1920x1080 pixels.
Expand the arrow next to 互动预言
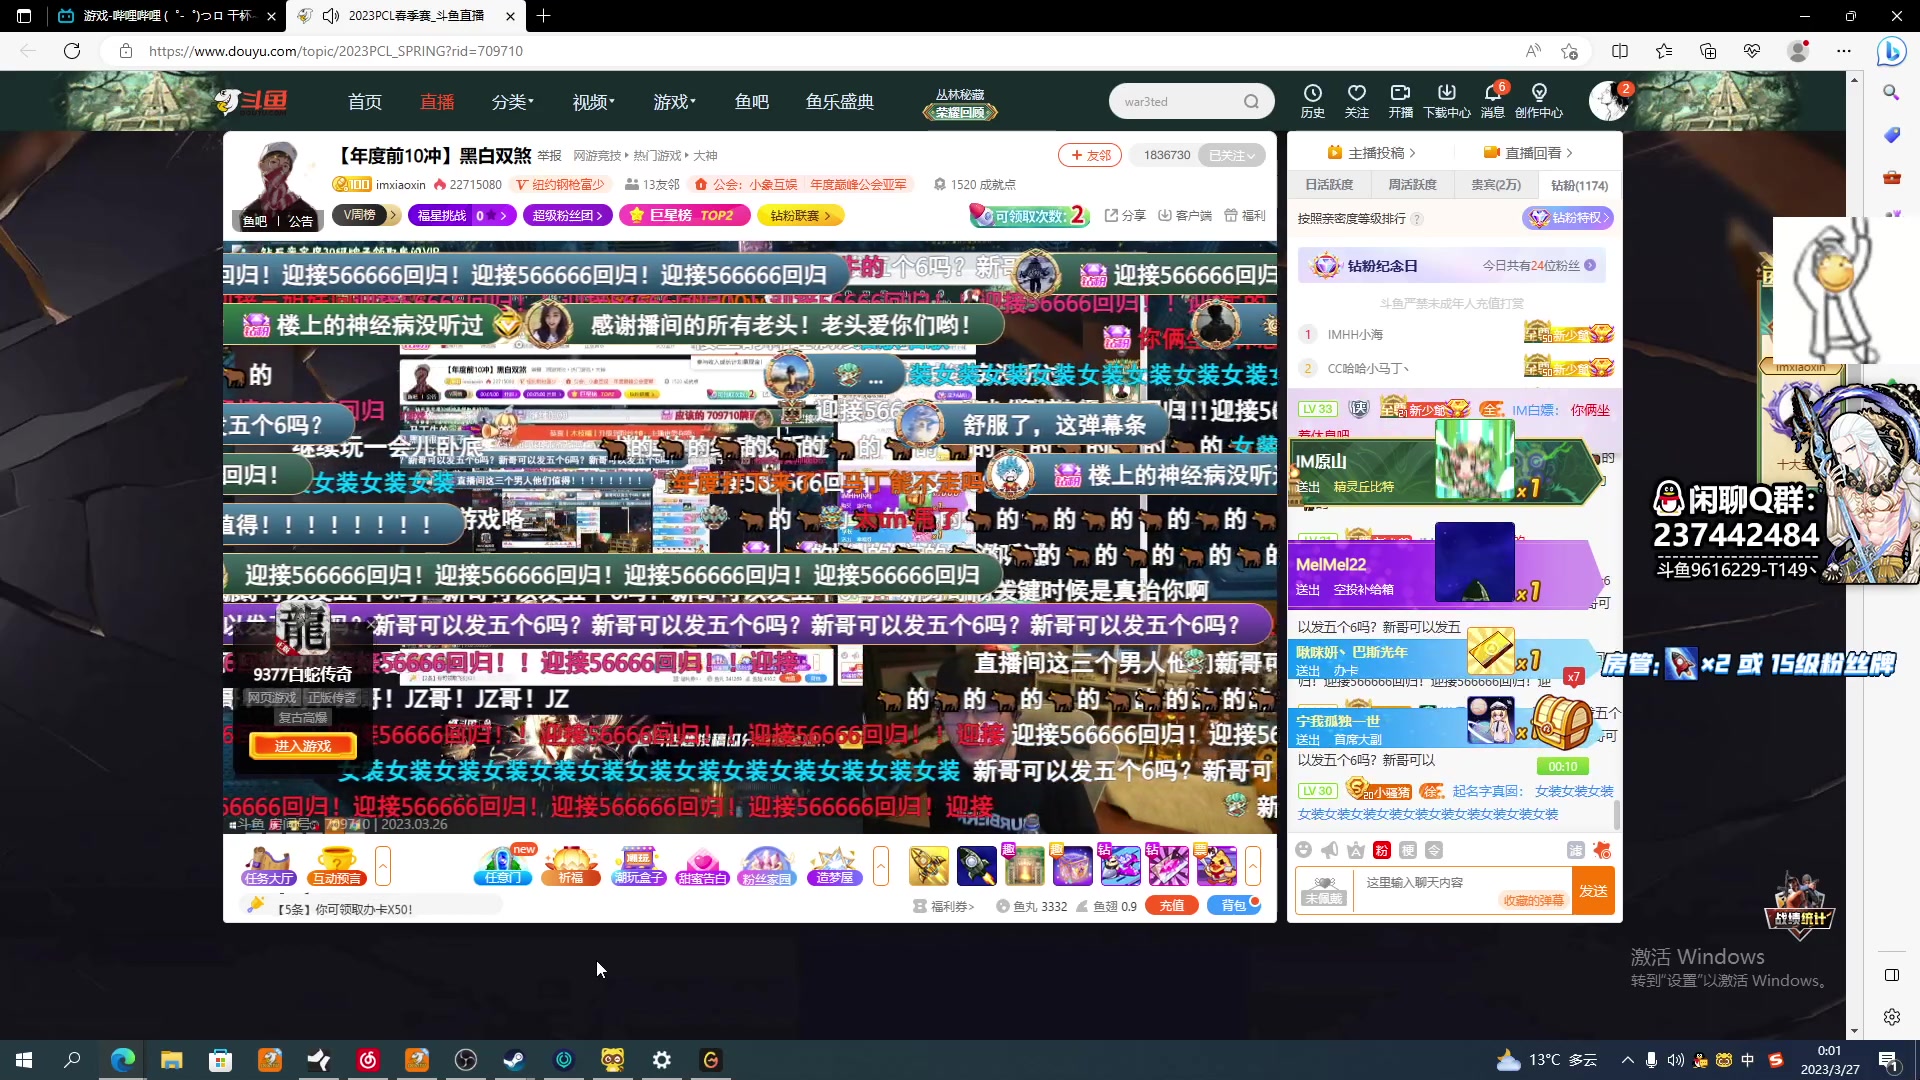382,866
